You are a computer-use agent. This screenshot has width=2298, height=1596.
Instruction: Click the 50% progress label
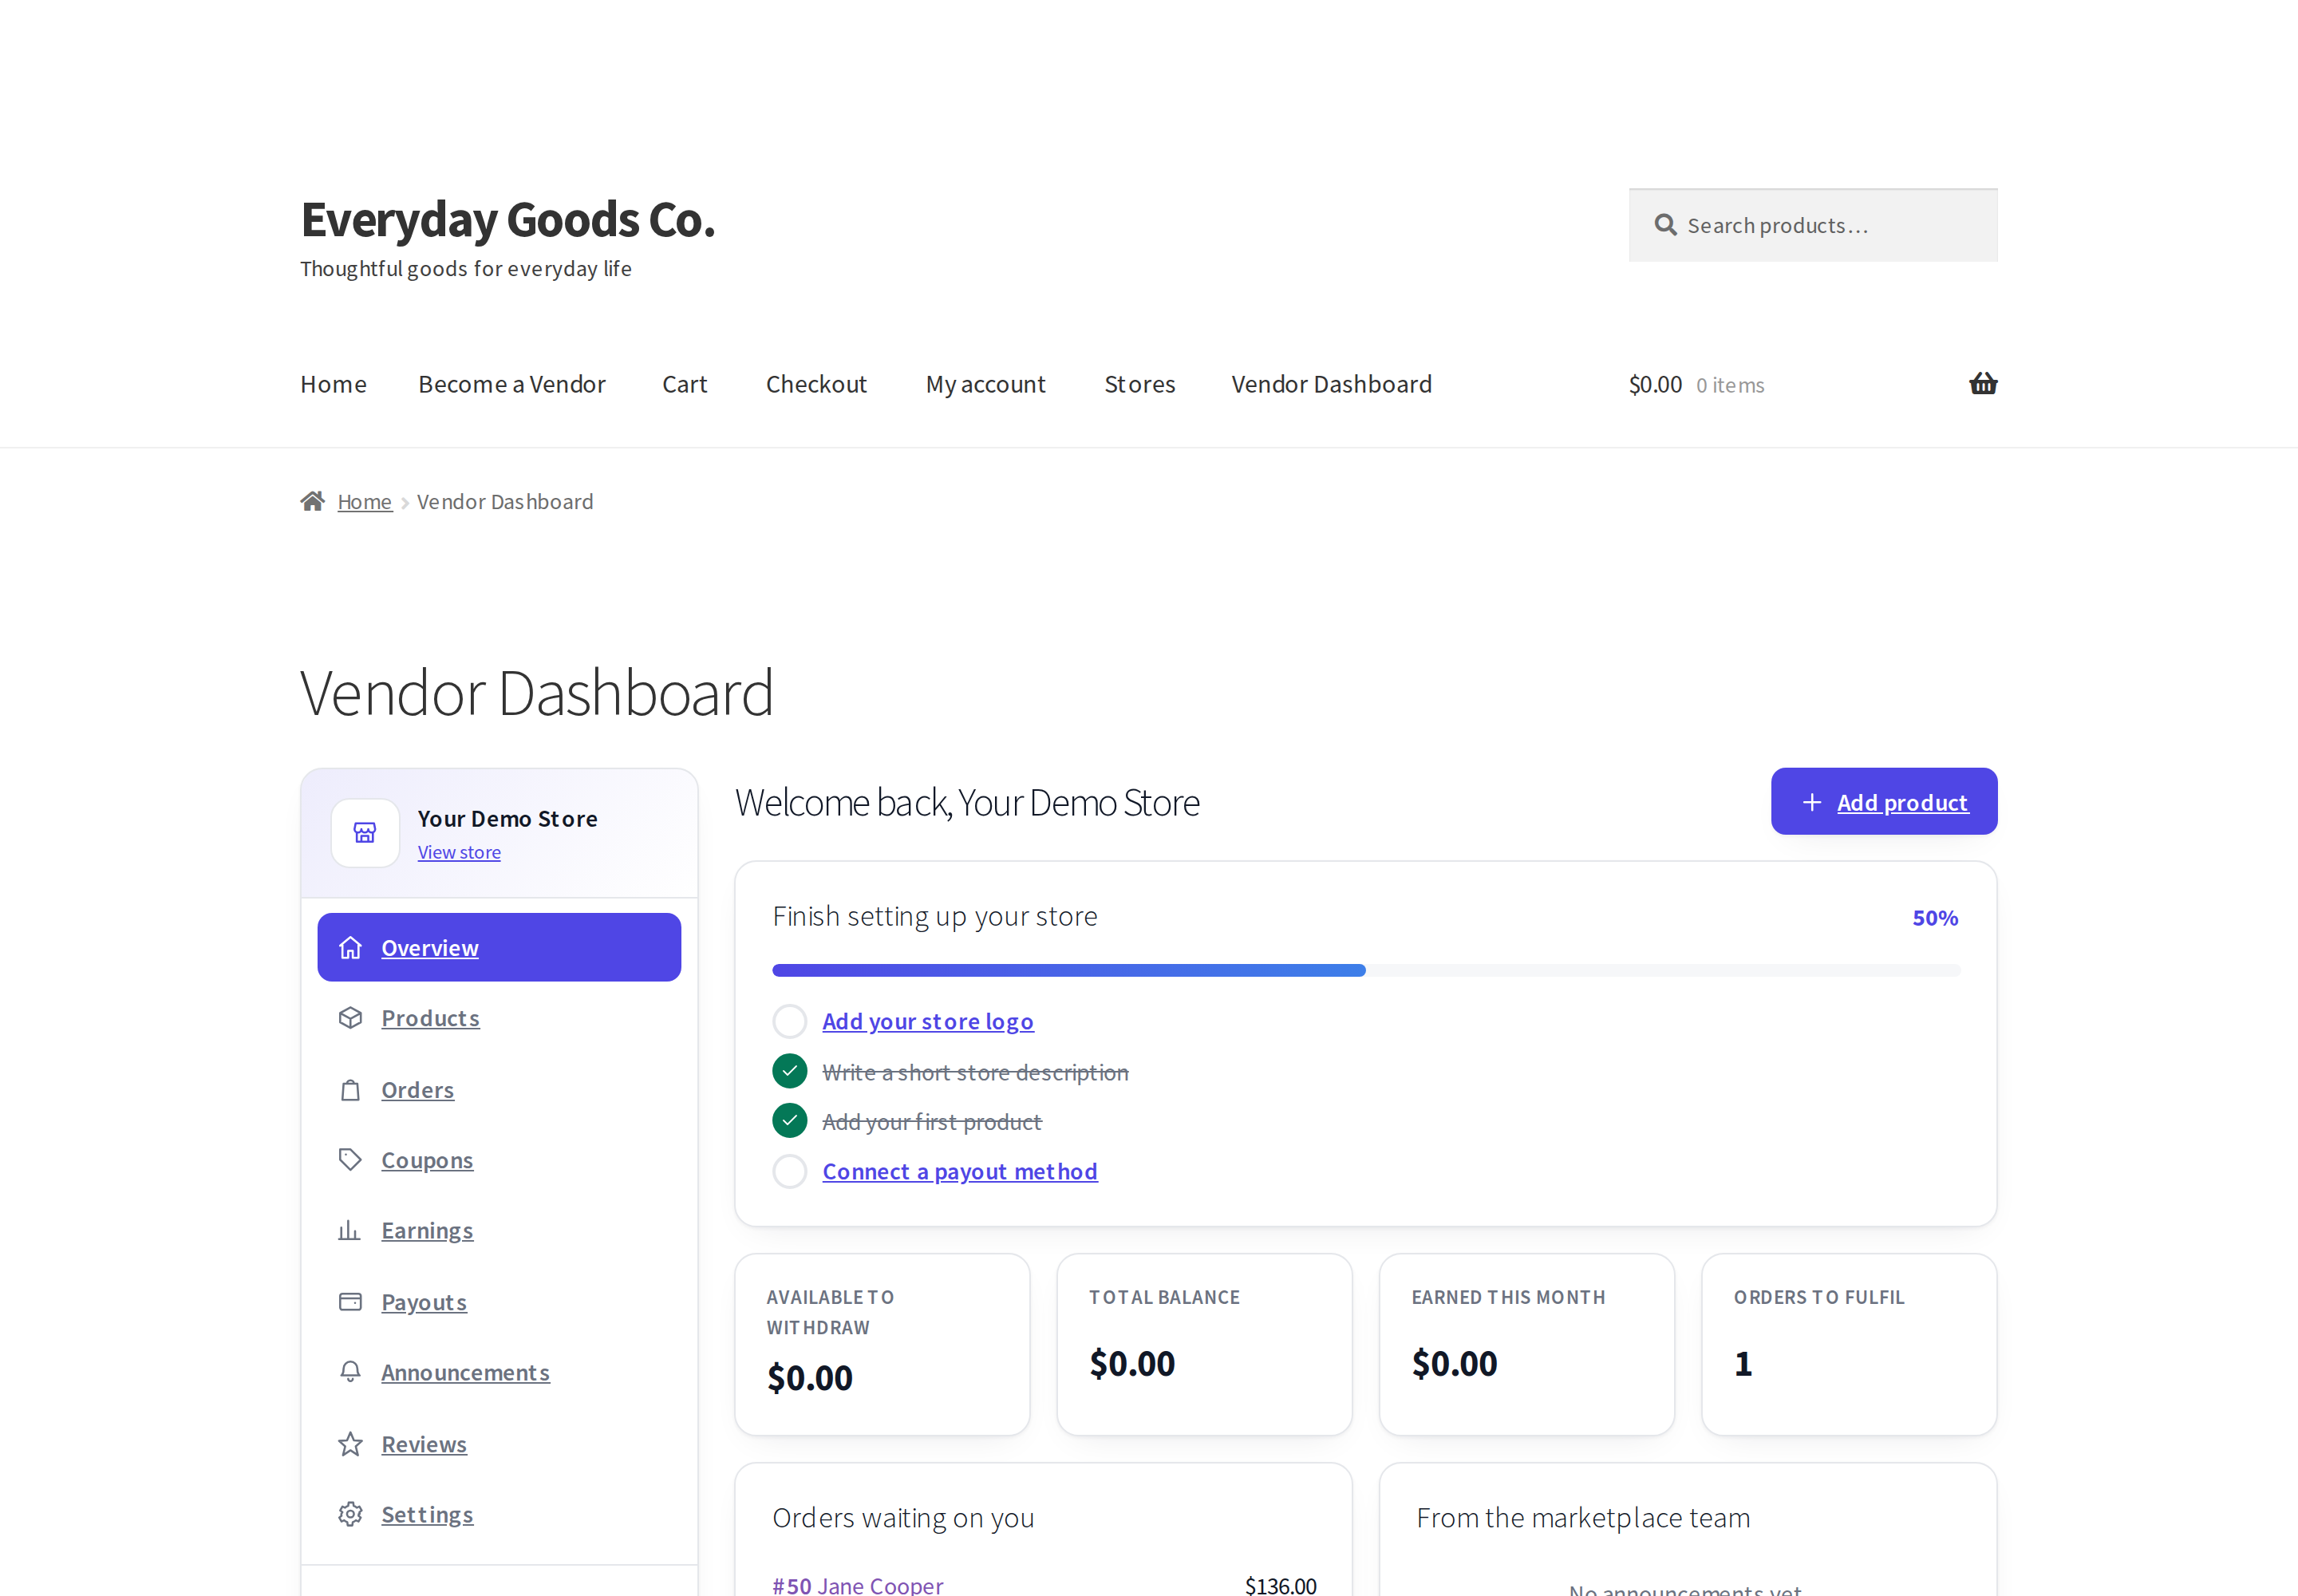[1935, 917]
